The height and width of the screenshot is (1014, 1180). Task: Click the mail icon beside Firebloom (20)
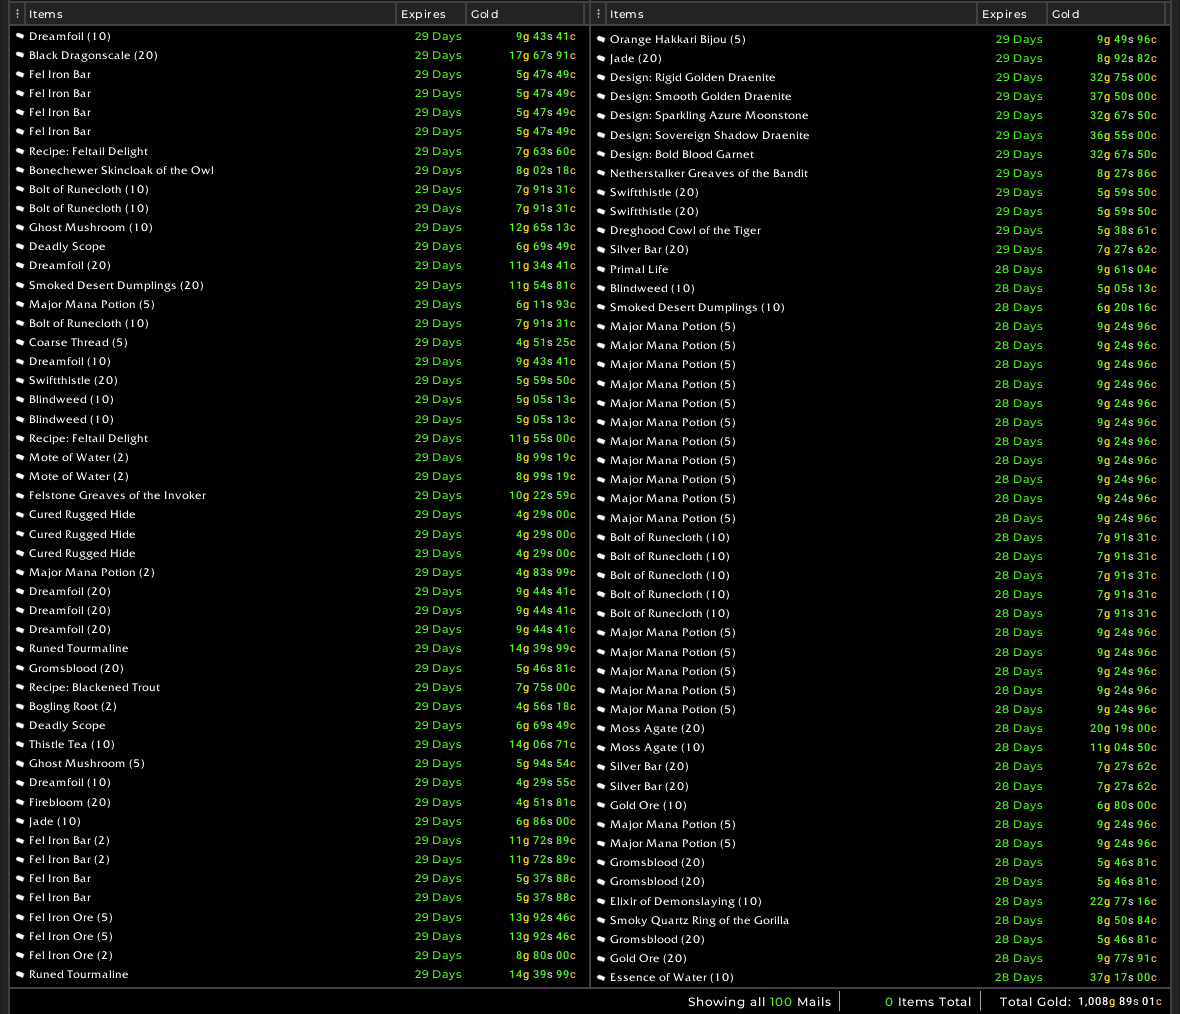20,802
